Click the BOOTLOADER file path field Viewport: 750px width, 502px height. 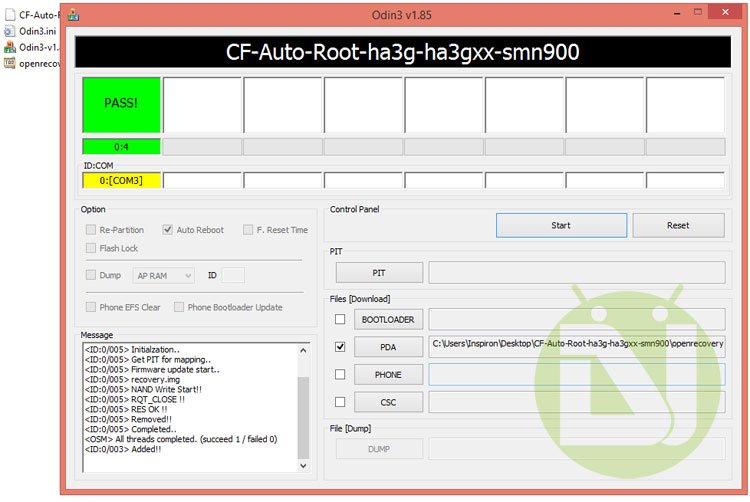pos(577,319)
